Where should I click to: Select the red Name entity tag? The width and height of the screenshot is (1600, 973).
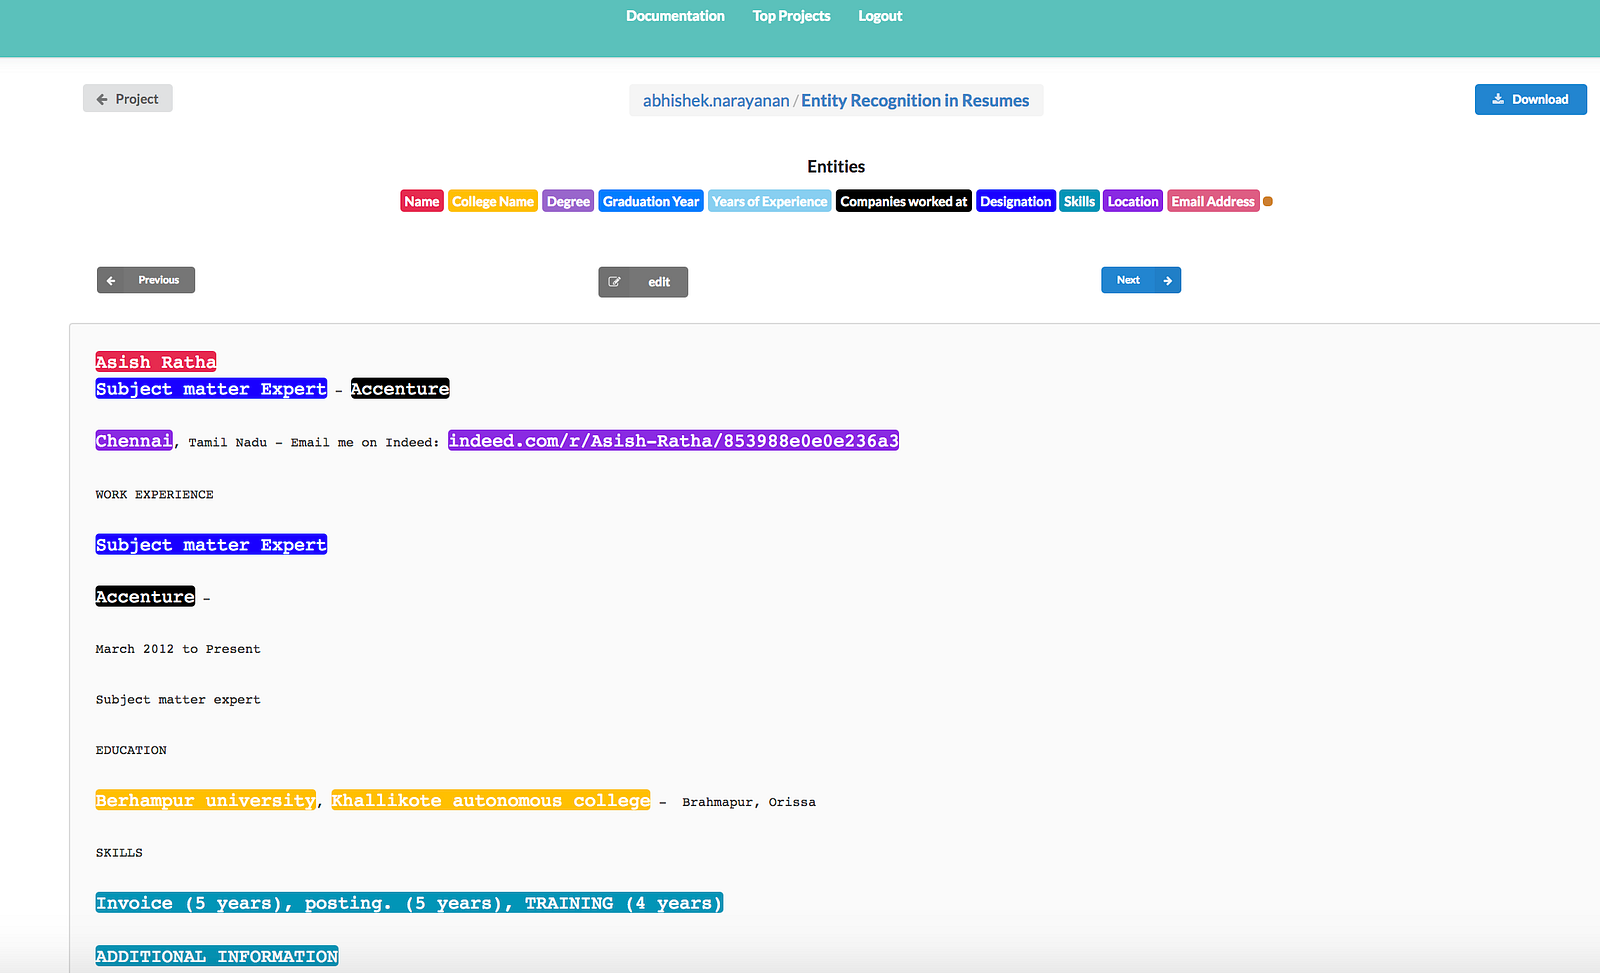click(422, 201)
